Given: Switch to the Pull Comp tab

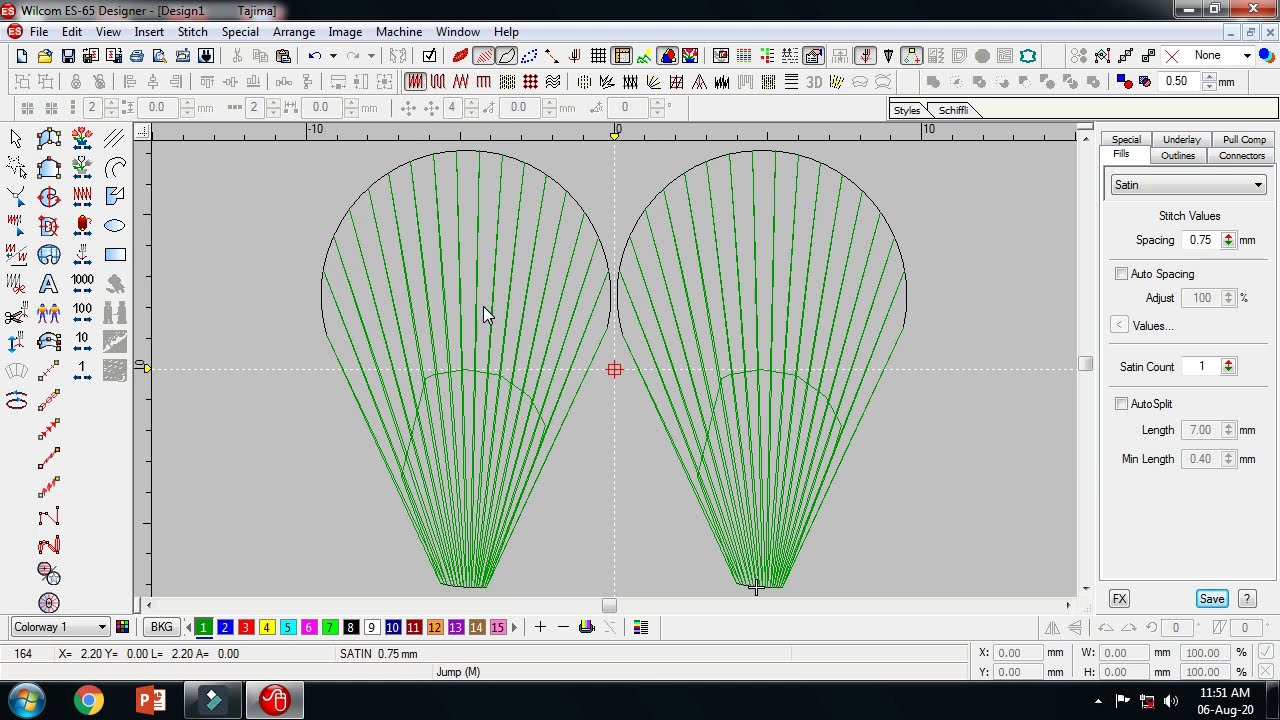Looking at the screenshot, I should [1244, 140].
